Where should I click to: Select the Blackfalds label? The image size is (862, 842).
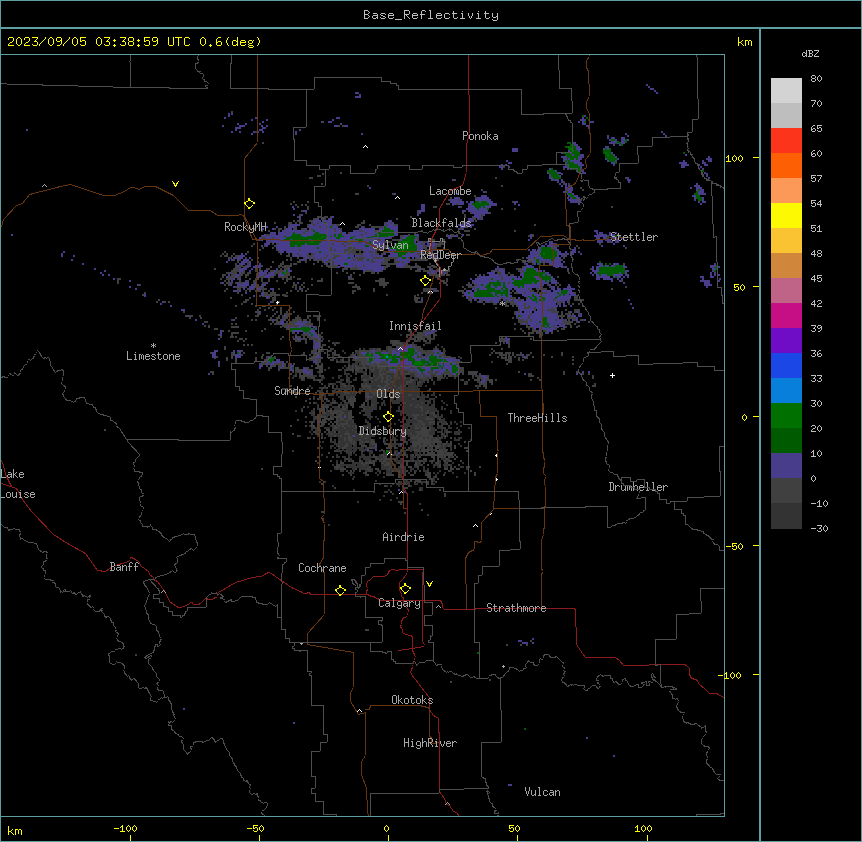(x=441, y=223)
